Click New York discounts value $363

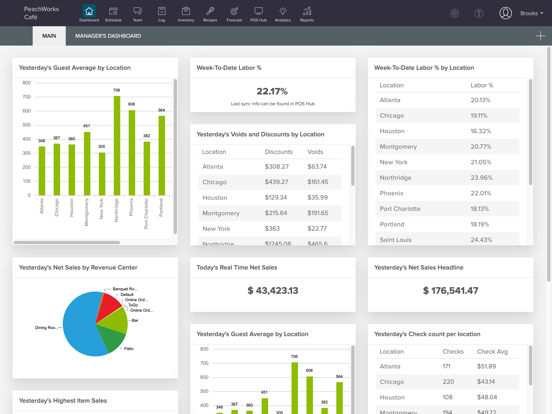point(272,228)
